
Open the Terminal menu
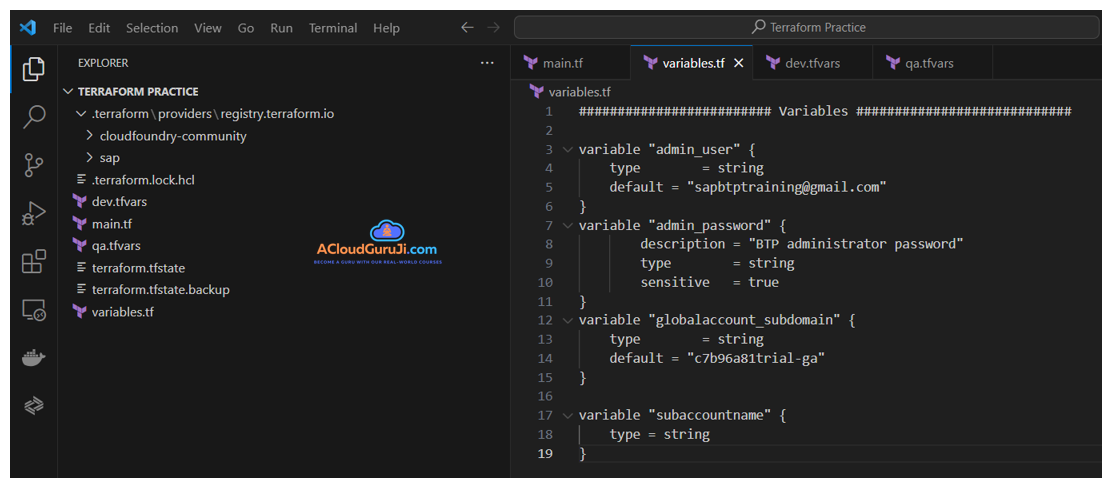coord(331,28)
